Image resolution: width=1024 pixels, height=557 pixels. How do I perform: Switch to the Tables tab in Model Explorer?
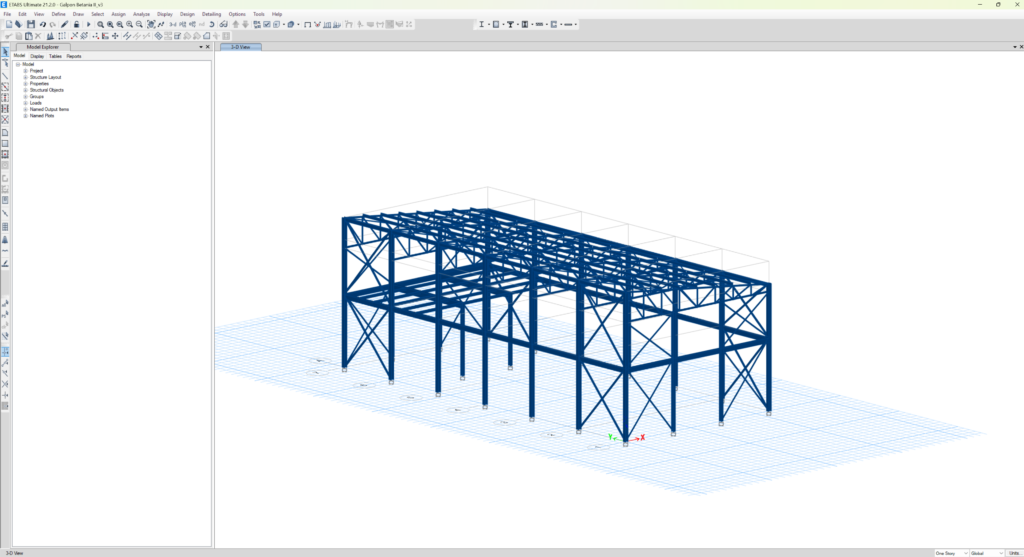55,56
